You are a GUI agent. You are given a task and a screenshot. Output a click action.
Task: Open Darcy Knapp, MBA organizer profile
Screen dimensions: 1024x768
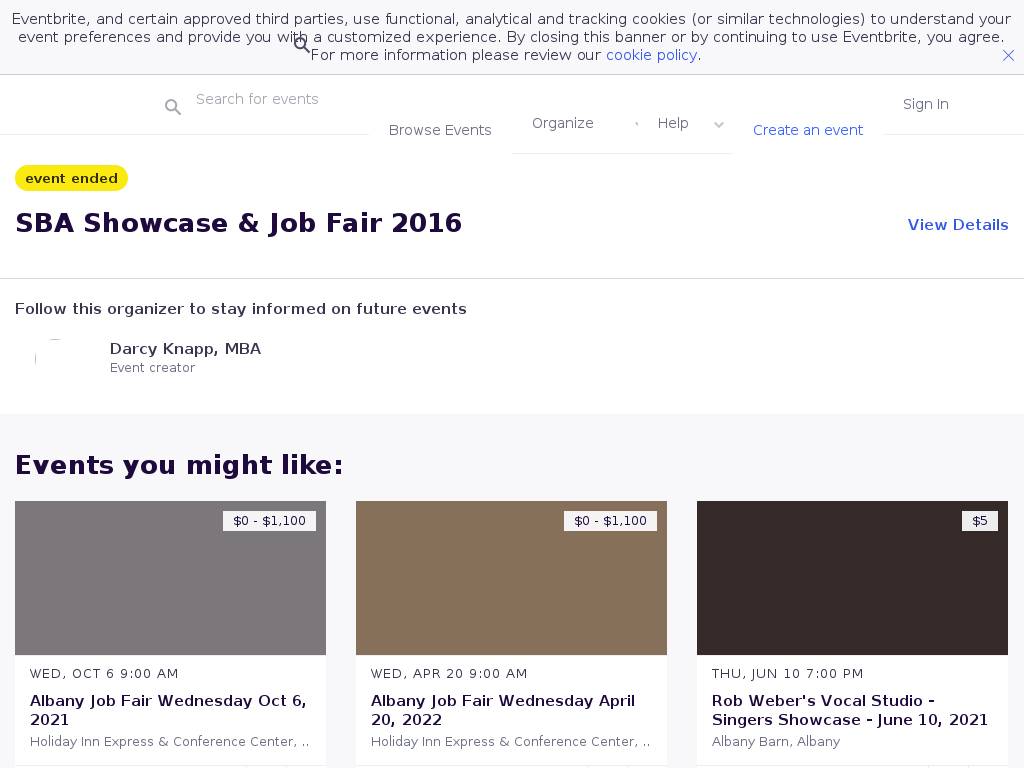pyautogui.click(x=185, y=349)
